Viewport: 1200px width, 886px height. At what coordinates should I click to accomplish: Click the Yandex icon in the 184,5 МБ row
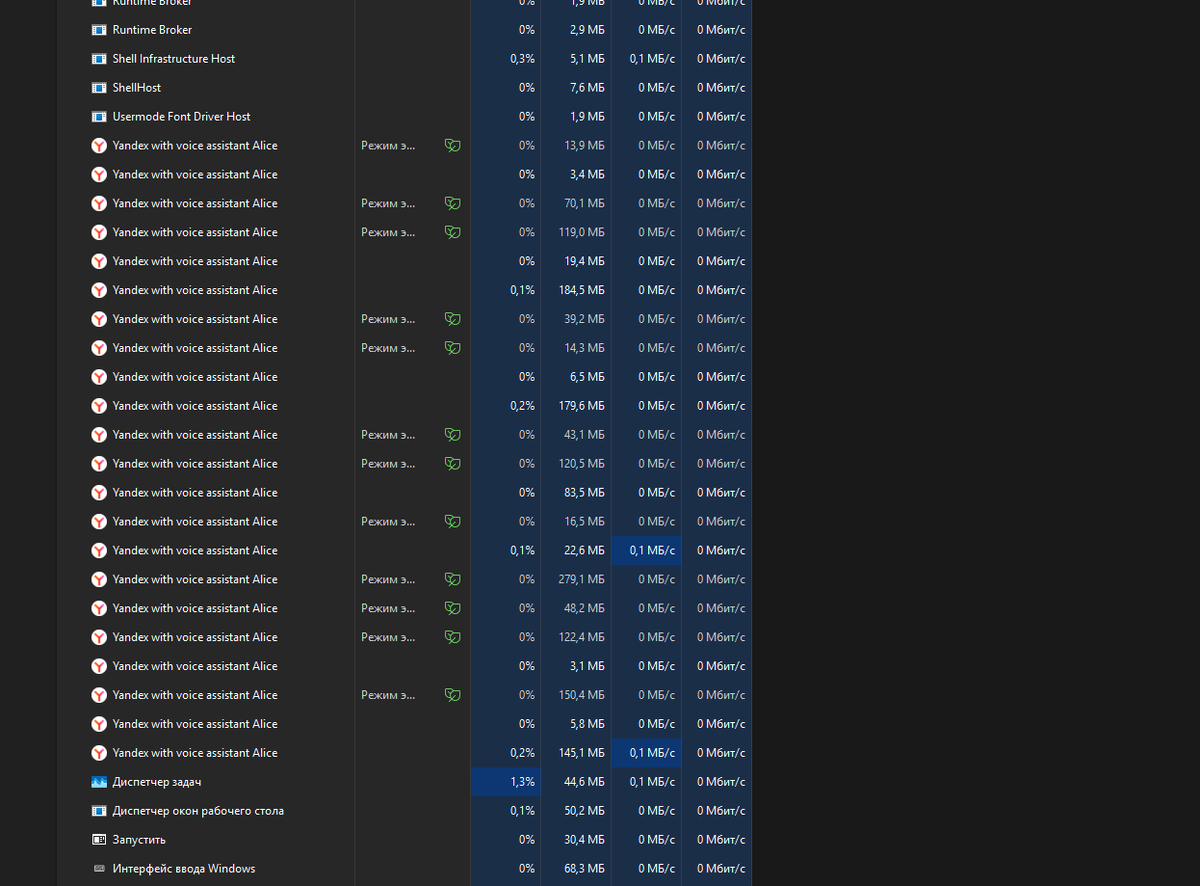tap(99, 290)
